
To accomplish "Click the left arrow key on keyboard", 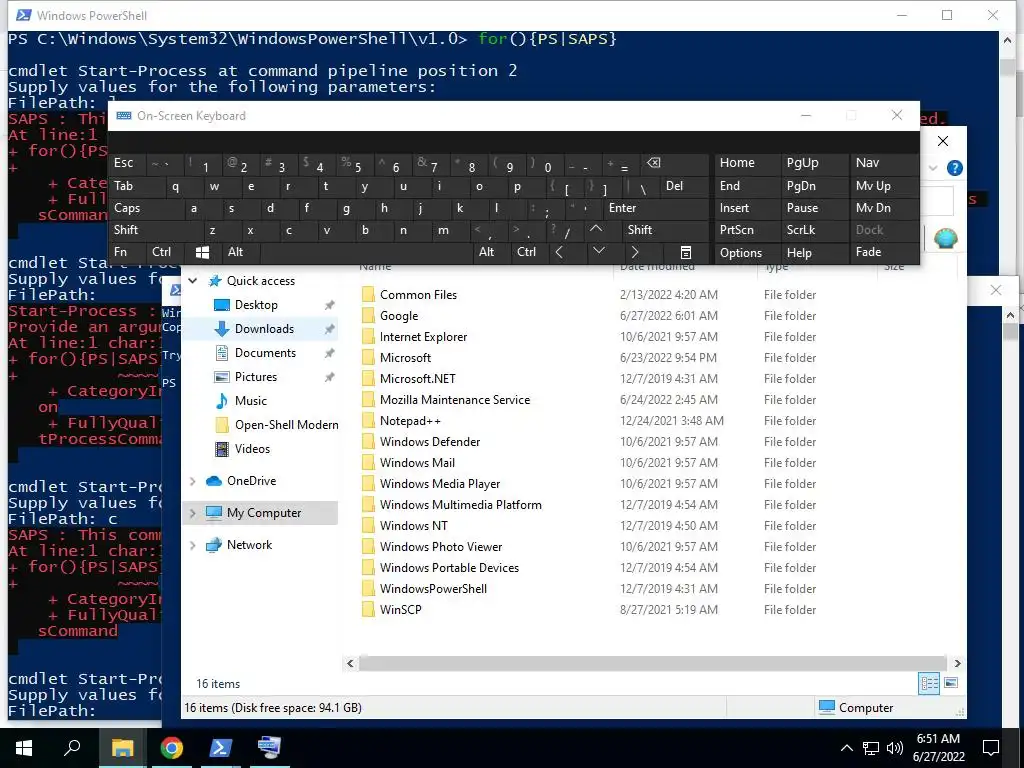I will pos(559,251).
